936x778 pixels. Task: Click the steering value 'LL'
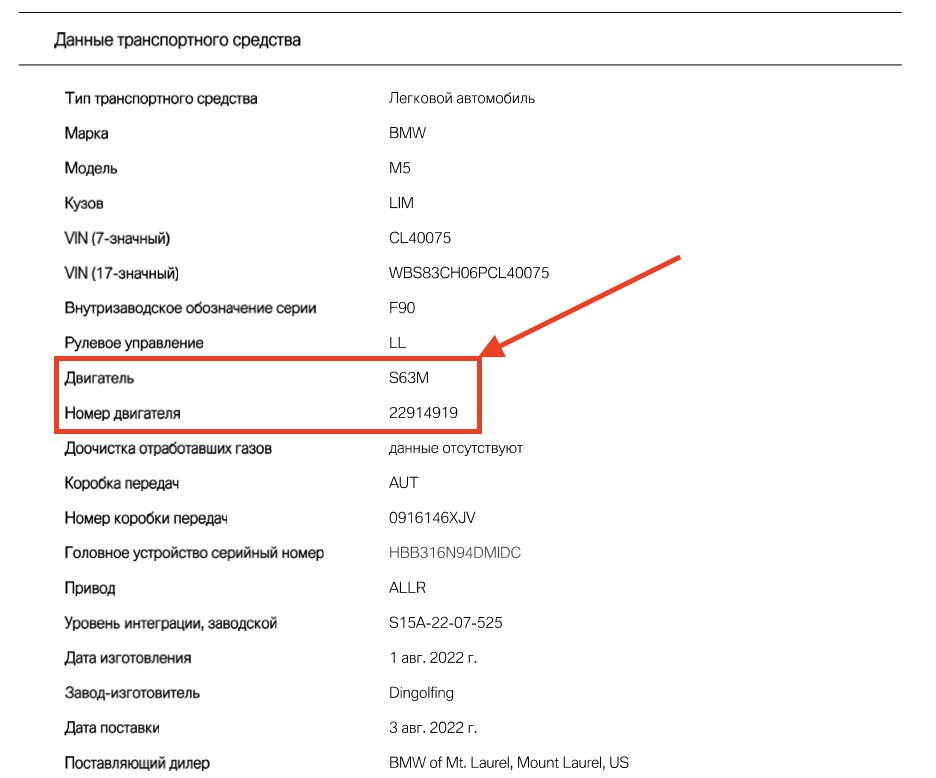pos(397,343)
